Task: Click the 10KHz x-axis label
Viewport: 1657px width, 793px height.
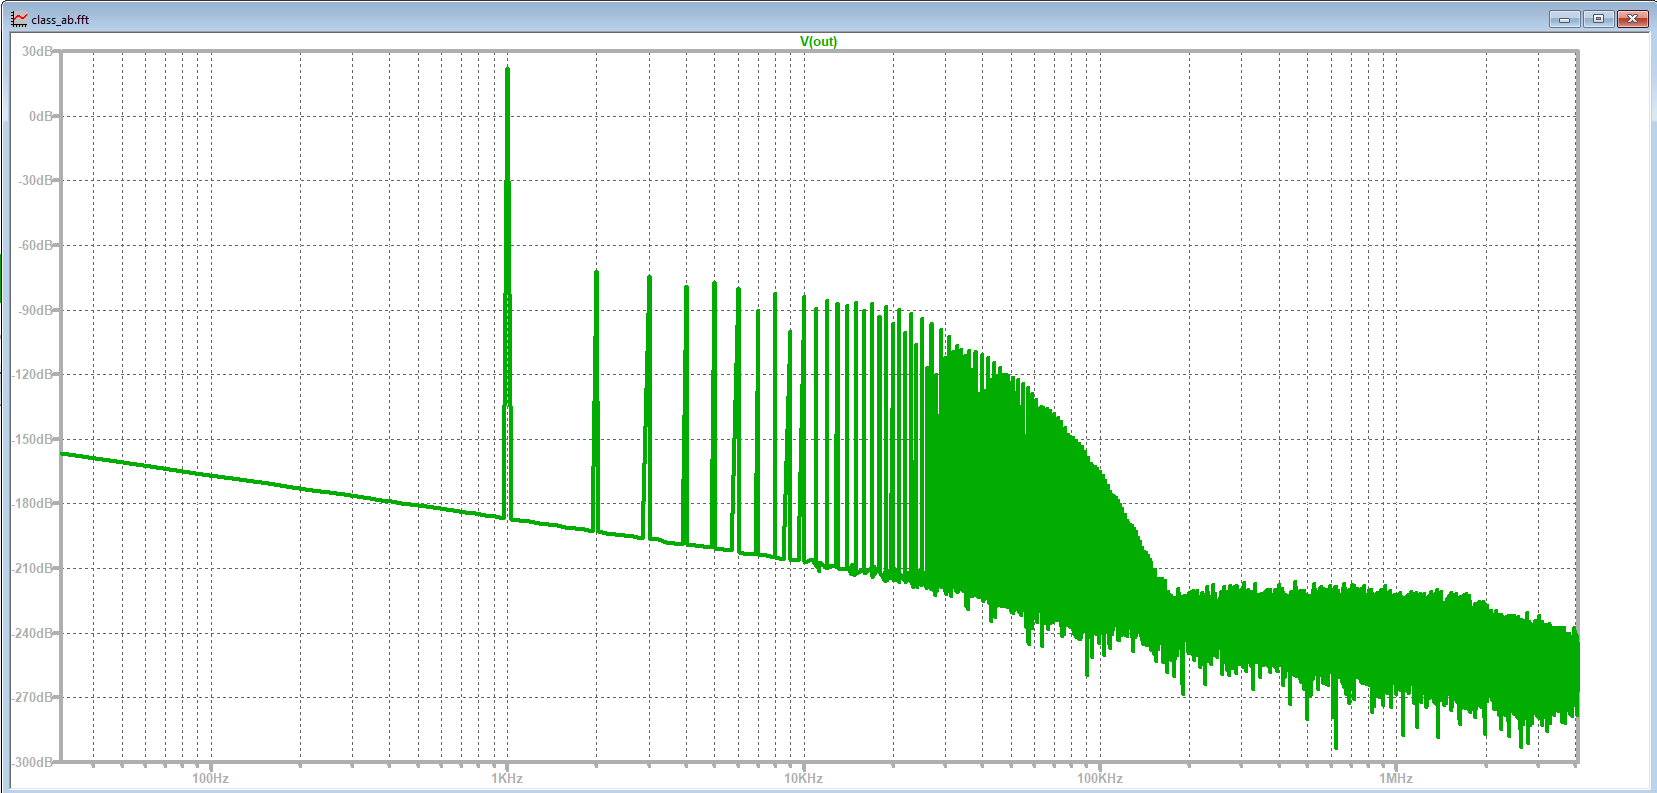Action: point(803,778)
